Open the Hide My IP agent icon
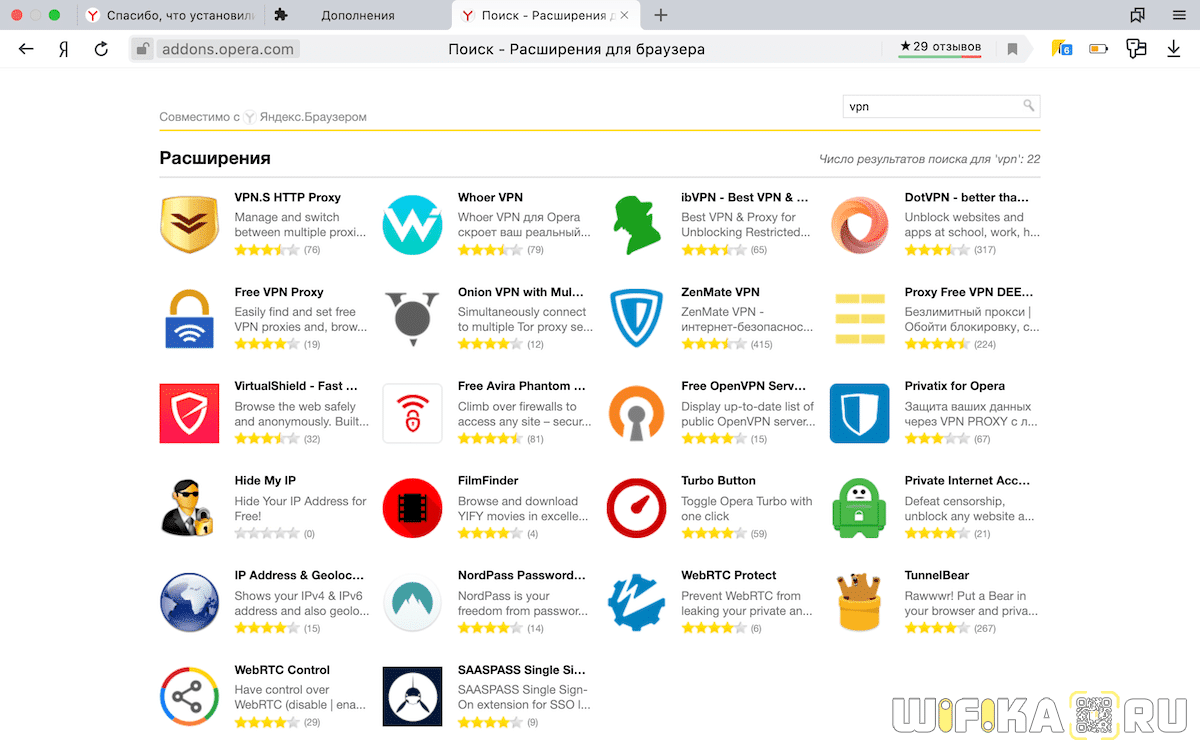Screen dimensions: 1200x750 [189, 508]
